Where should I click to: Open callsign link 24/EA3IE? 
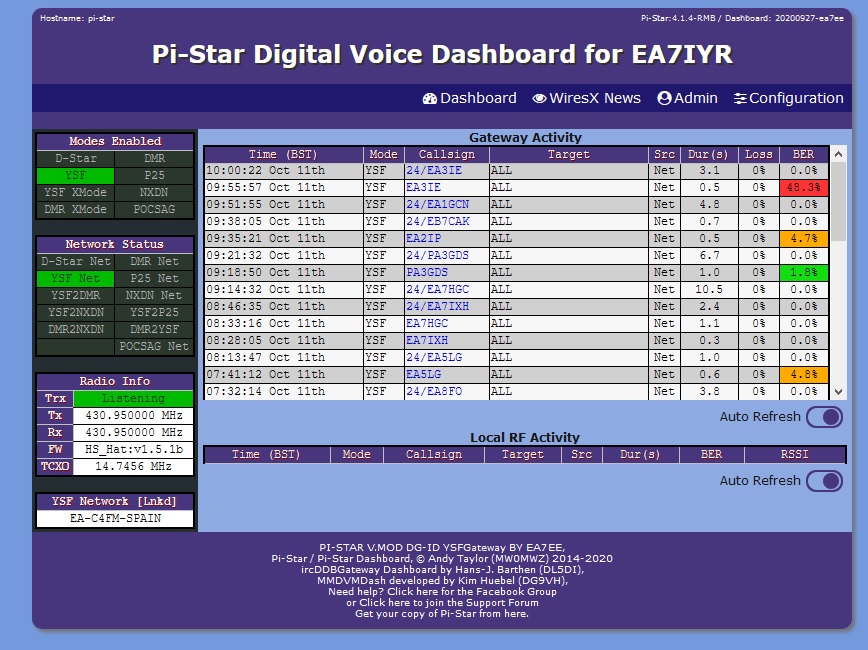click(434, 171)
